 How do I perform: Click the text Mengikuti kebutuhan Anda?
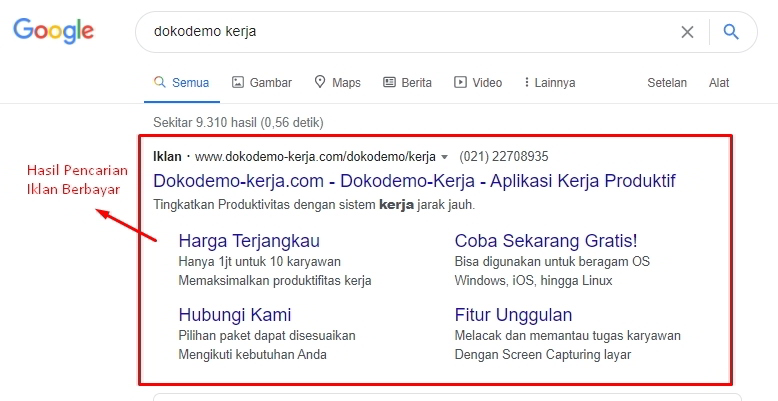[x=253, y=354]
